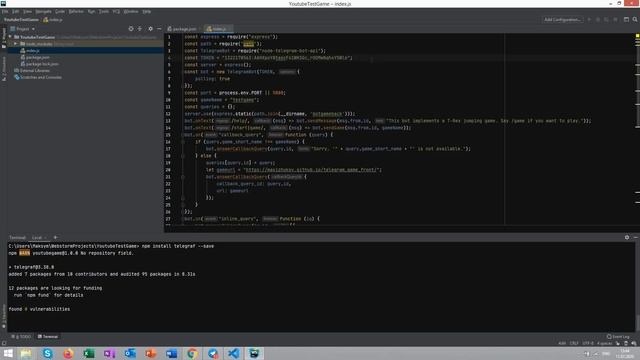Click the 4 spaces indent setting in status bar
This screenshot has width=640, height=360.
click(604, 344)
